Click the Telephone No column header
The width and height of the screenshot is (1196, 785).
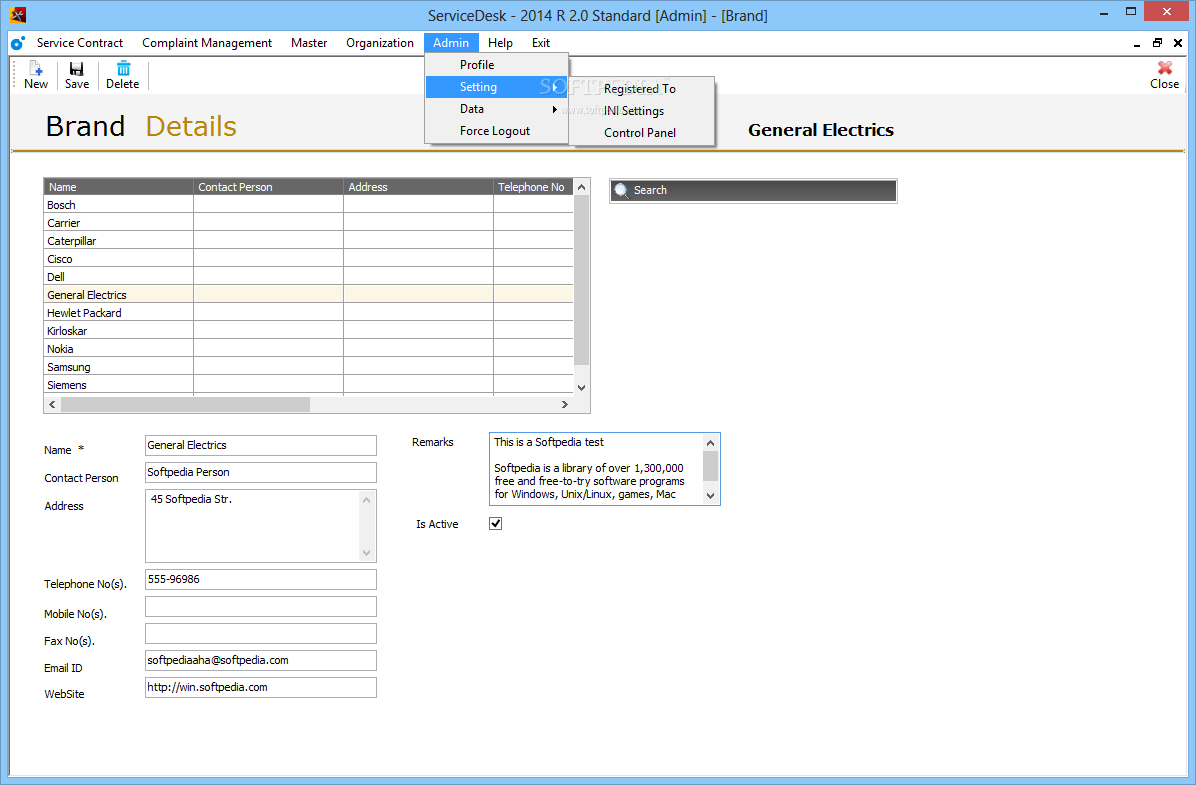(533, 187)
